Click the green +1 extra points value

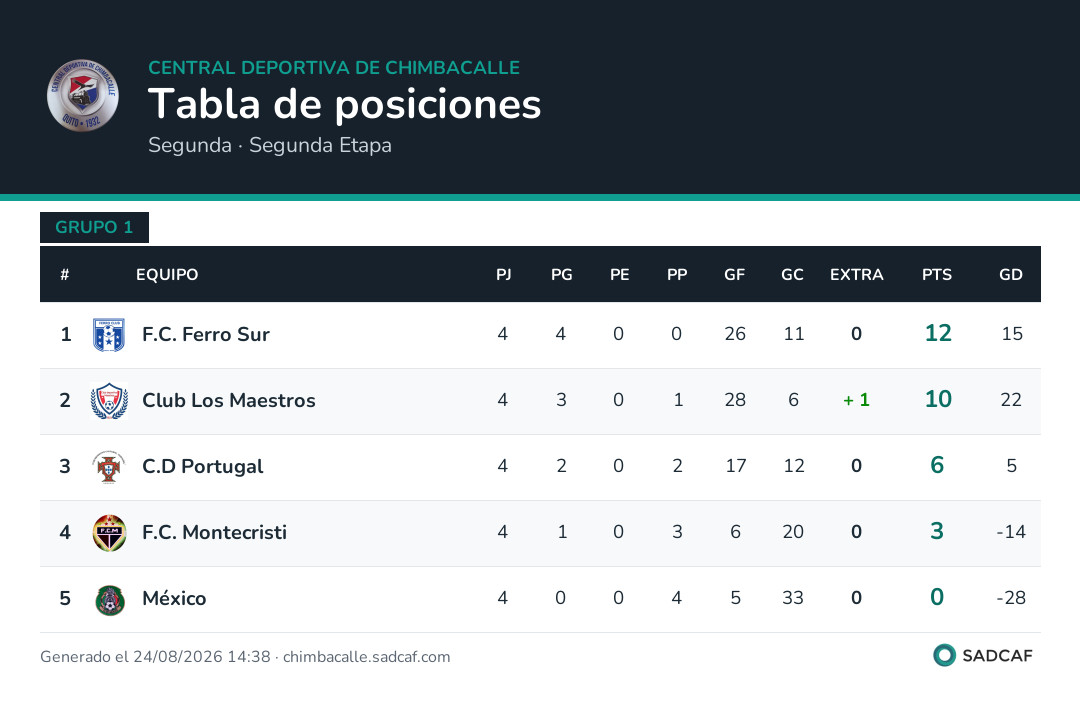(856, 399)
